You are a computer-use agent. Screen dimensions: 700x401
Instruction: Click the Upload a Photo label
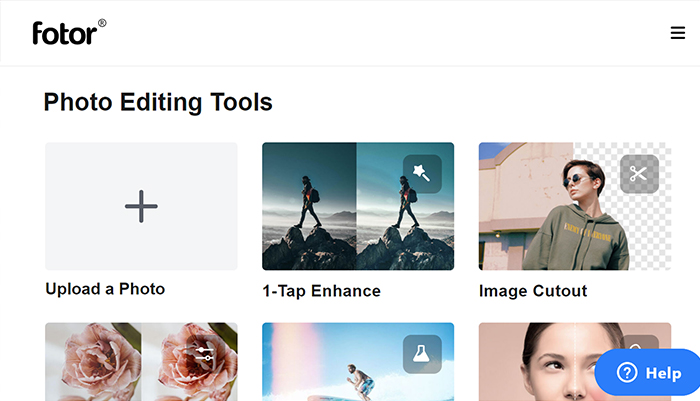(x=105, y=289)
